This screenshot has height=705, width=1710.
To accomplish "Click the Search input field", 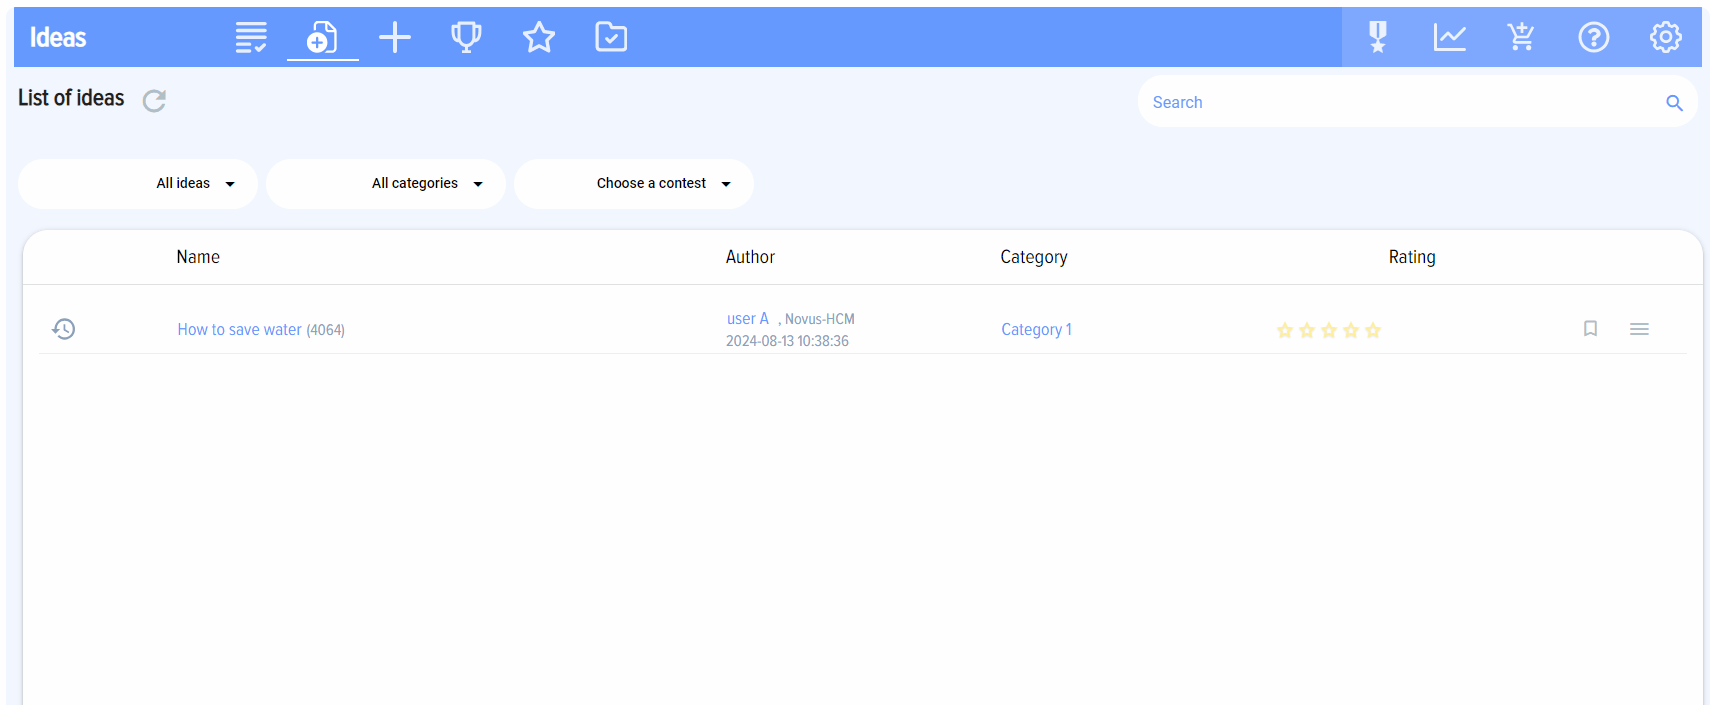I will point(1400,102).
